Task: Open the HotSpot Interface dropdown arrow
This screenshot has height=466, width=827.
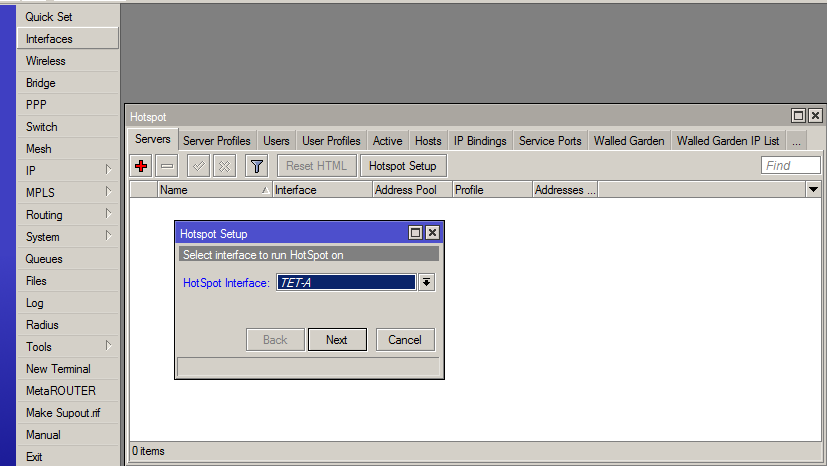Action: click(426, 283)
